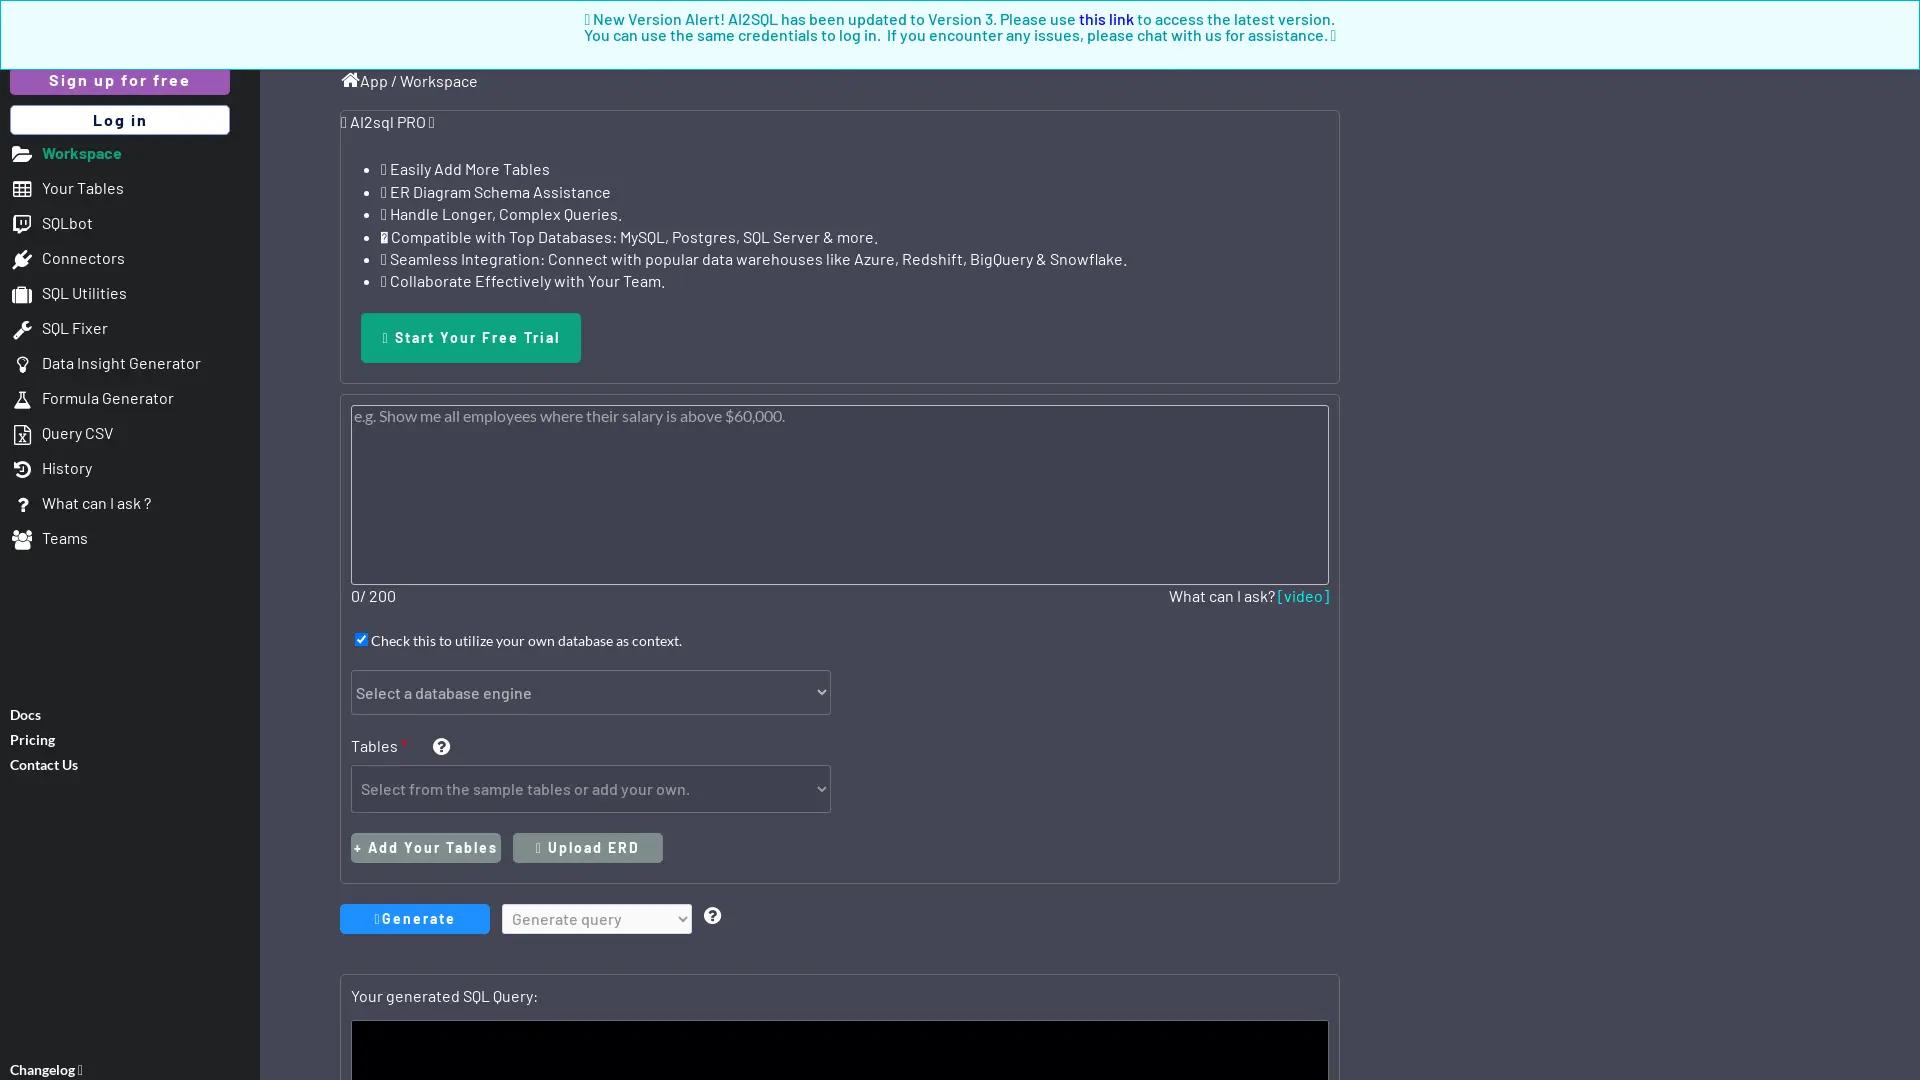Select the SQL Fixer tool
This screenshot has width=1920, height=1080.
[x=75, y=328]
